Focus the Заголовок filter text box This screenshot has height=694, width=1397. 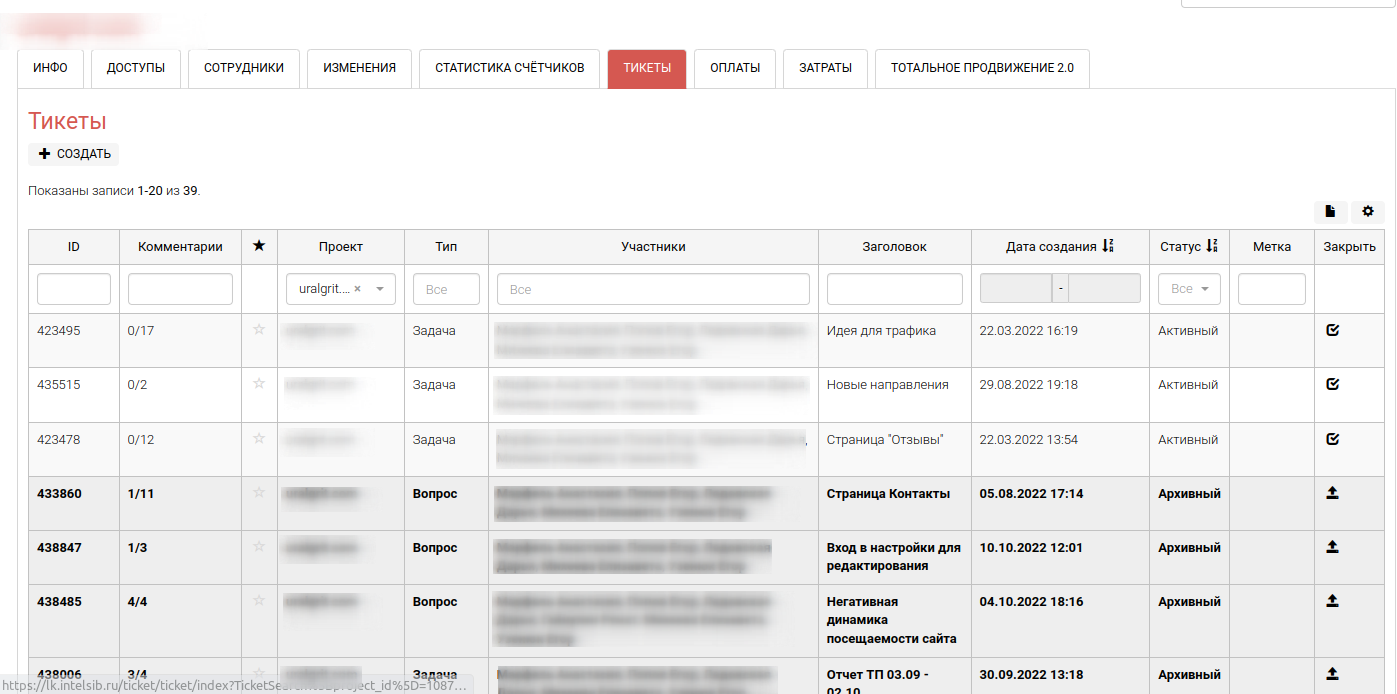coord(894,289)
